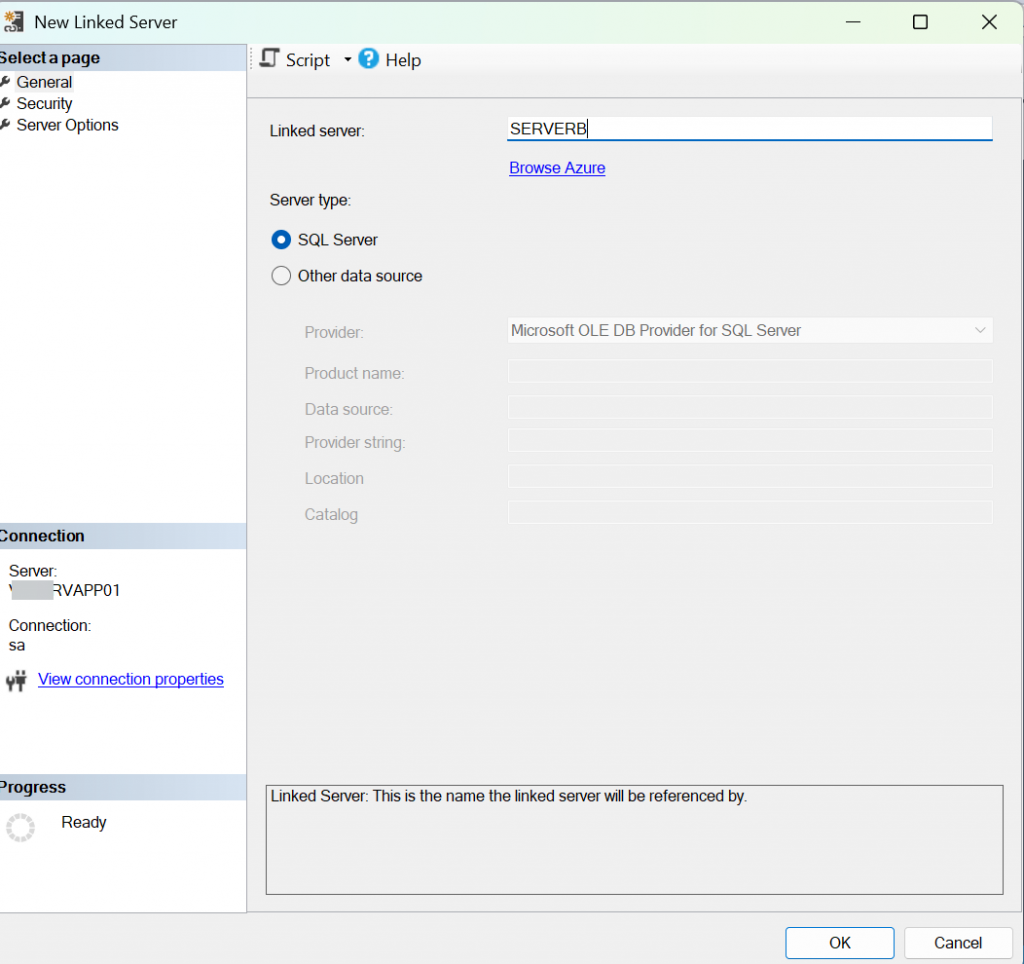Click the wrench icon beside Server Options
1024x964 pixels.
[x=6, y=125]
